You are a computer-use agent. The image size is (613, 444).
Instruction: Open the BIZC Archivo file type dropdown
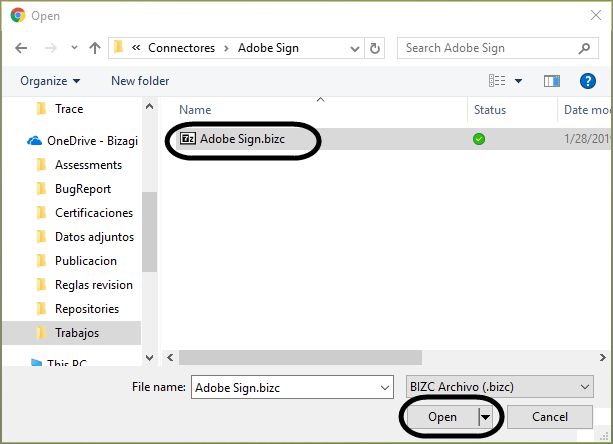pos(500,387)
